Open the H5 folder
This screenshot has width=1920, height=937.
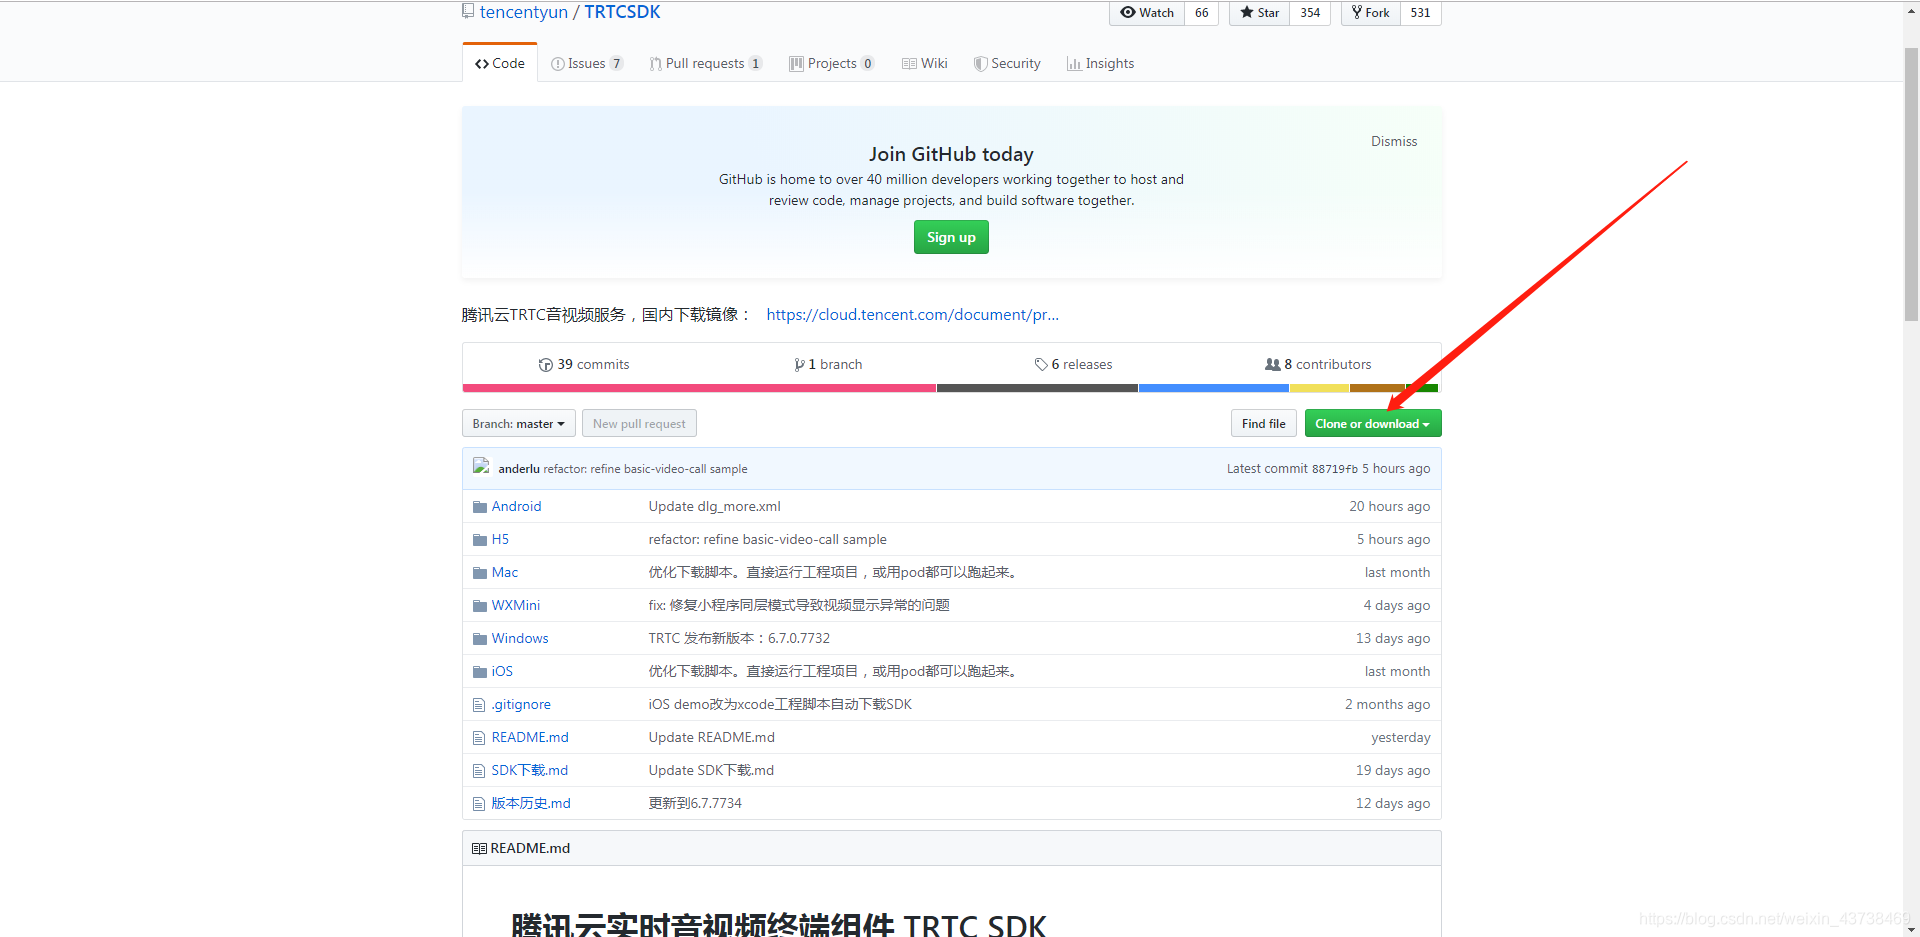[500, 540]
